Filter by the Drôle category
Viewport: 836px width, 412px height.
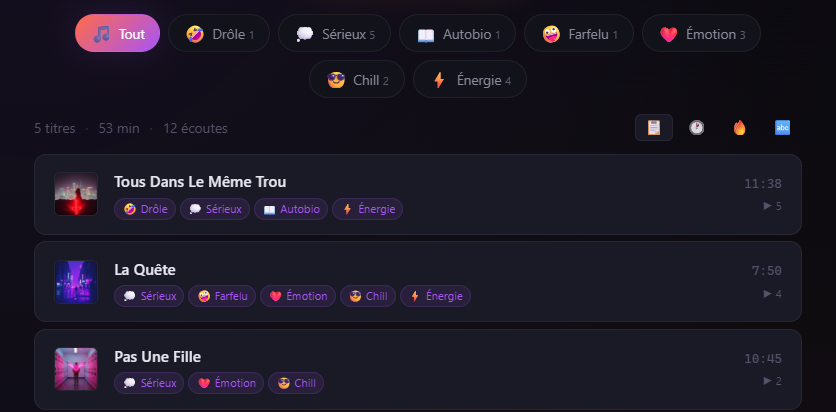[219, 34]
